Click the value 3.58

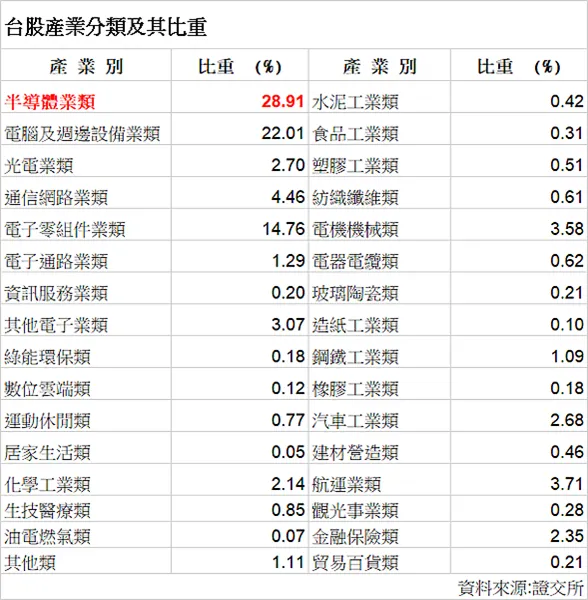pyautogui.click(x=567, y=229)
